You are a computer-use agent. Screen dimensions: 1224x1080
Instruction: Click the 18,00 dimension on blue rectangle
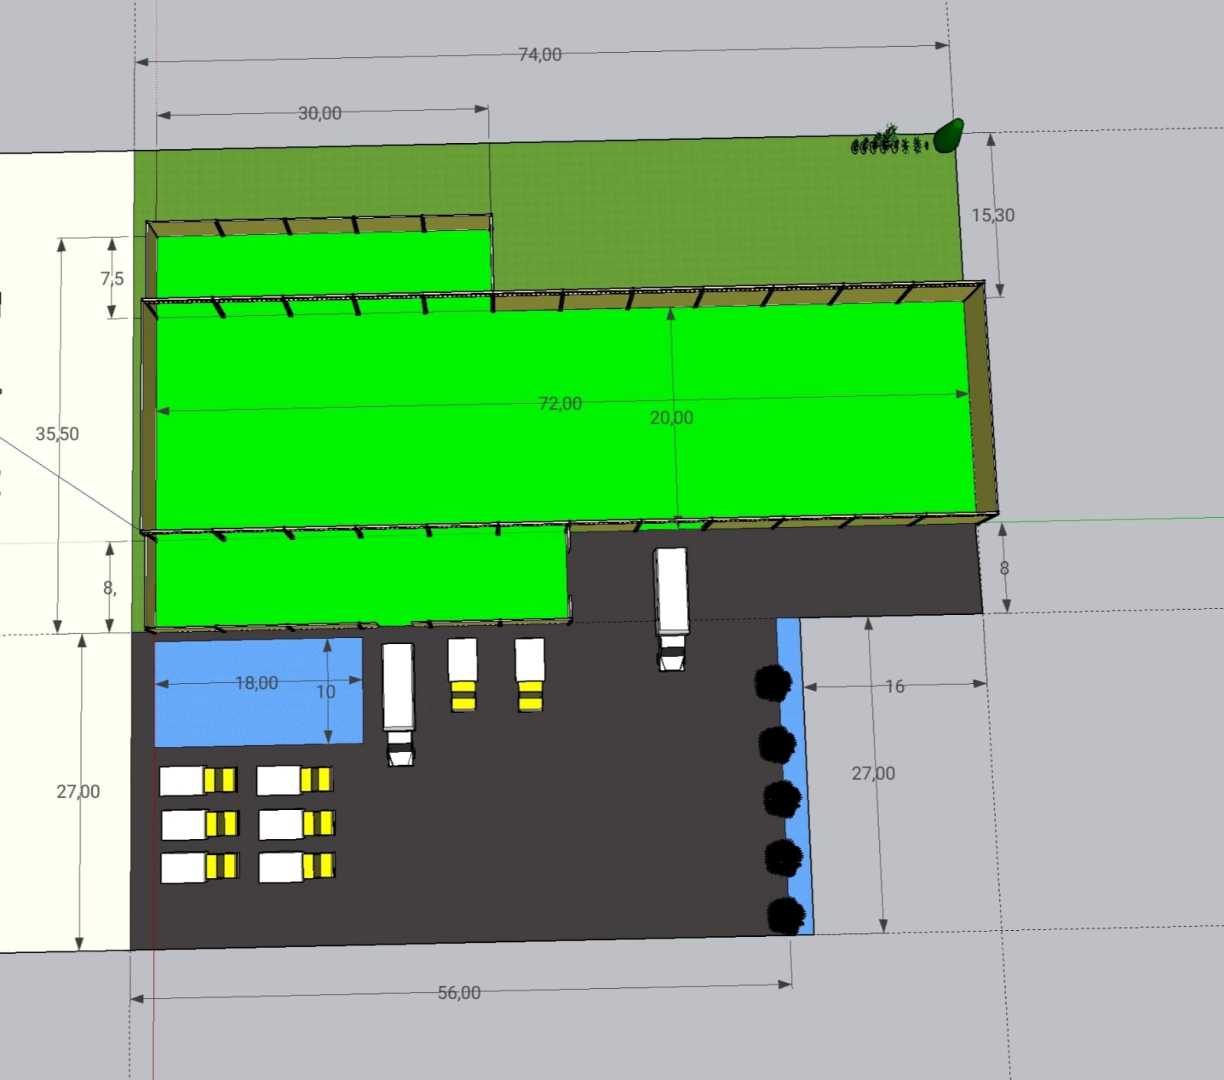(257, 683)
